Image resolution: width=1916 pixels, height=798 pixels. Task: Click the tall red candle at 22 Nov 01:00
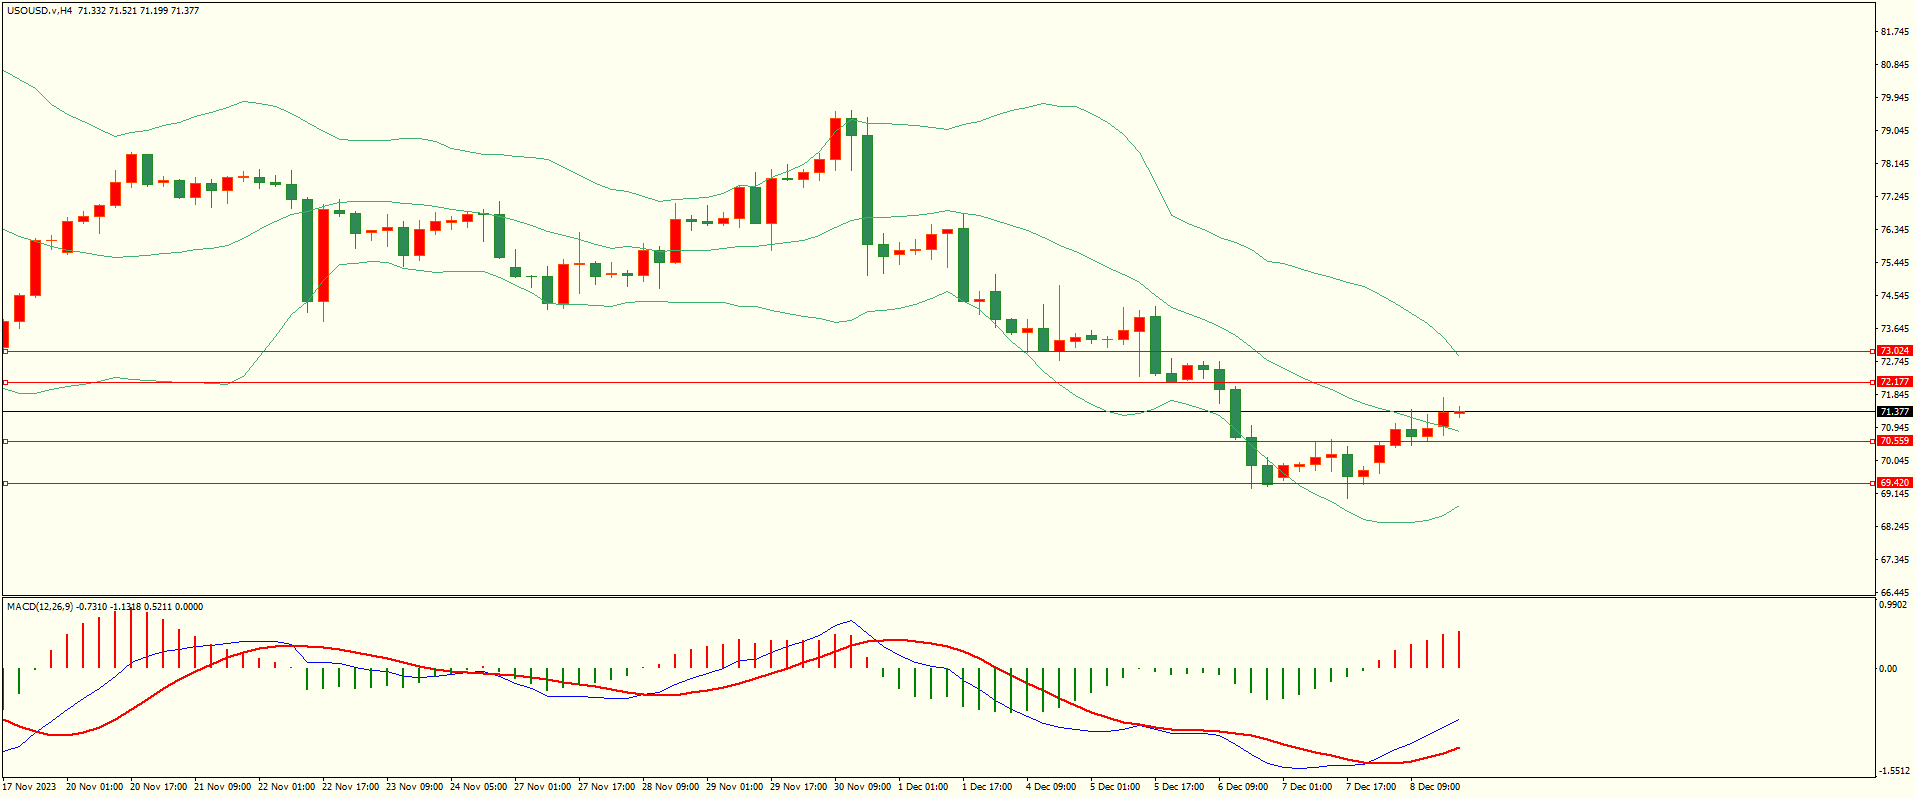323,255
